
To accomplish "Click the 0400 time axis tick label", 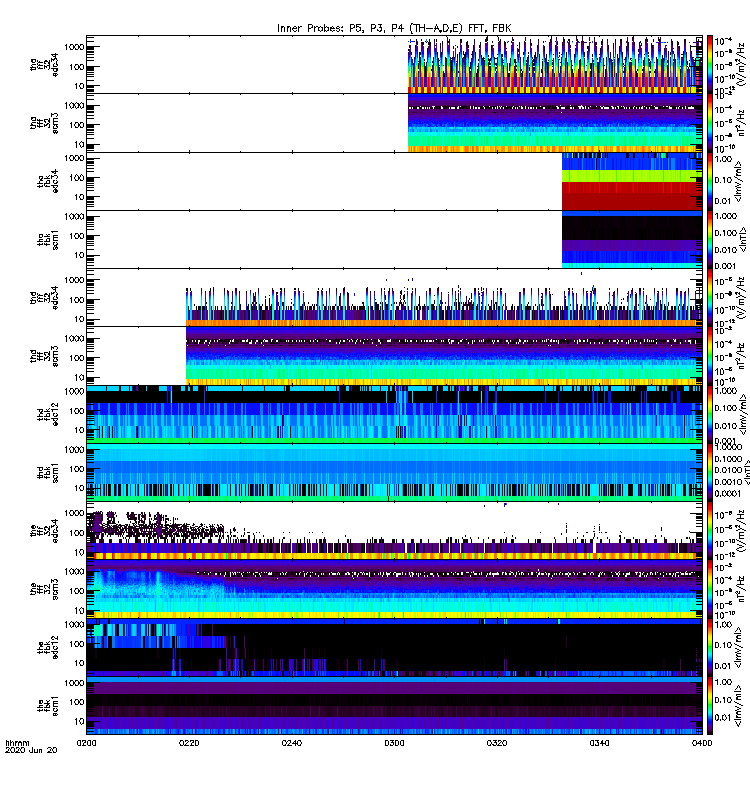I will coord(702,743).
